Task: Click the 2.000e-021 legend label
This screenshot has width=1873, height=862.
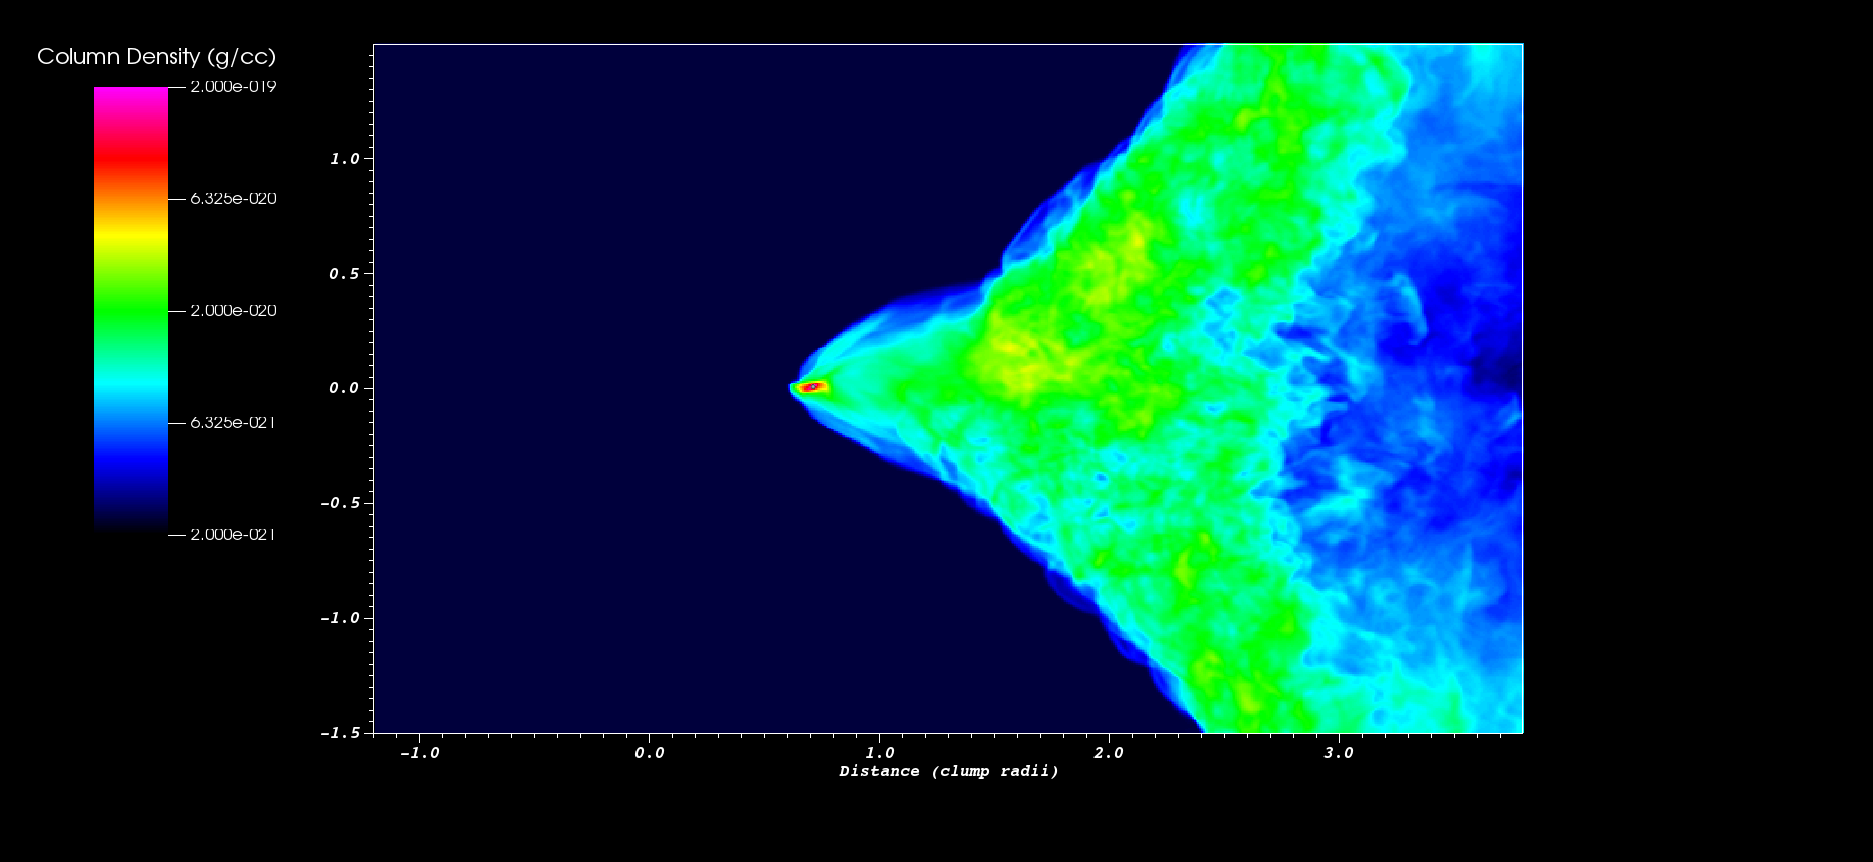Action: point(233,535)
